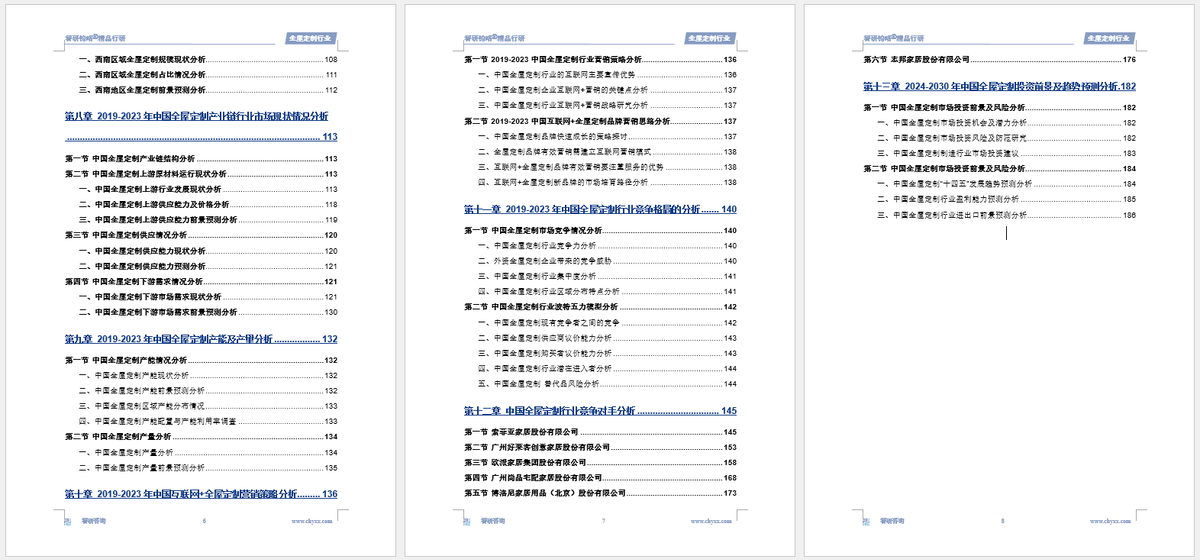Select 二、中国全屋定制产能前景预测分析
The width and height of the screenshot is (1200, 560).
coord(209,391)
